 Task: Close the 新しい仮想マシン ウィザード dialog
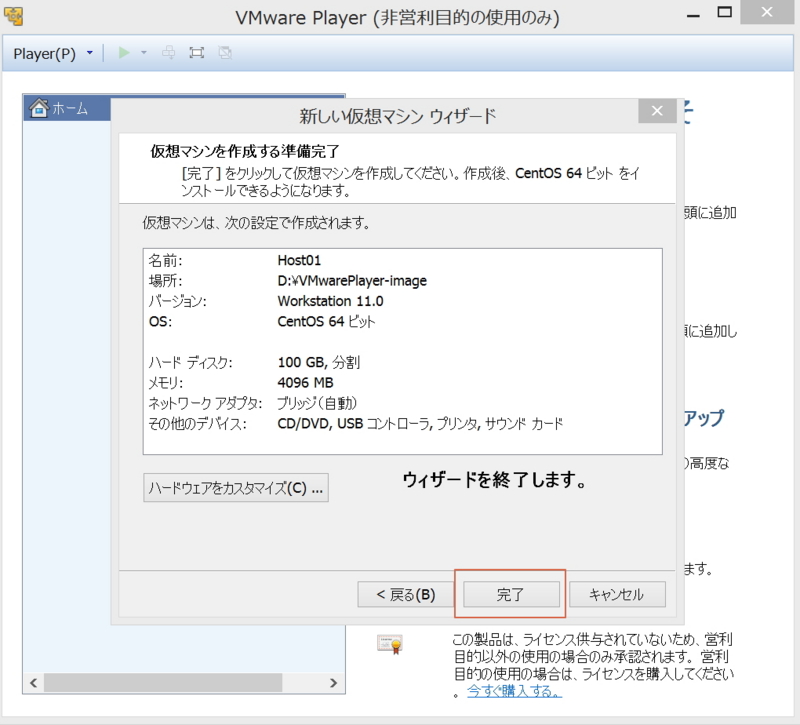657,111
